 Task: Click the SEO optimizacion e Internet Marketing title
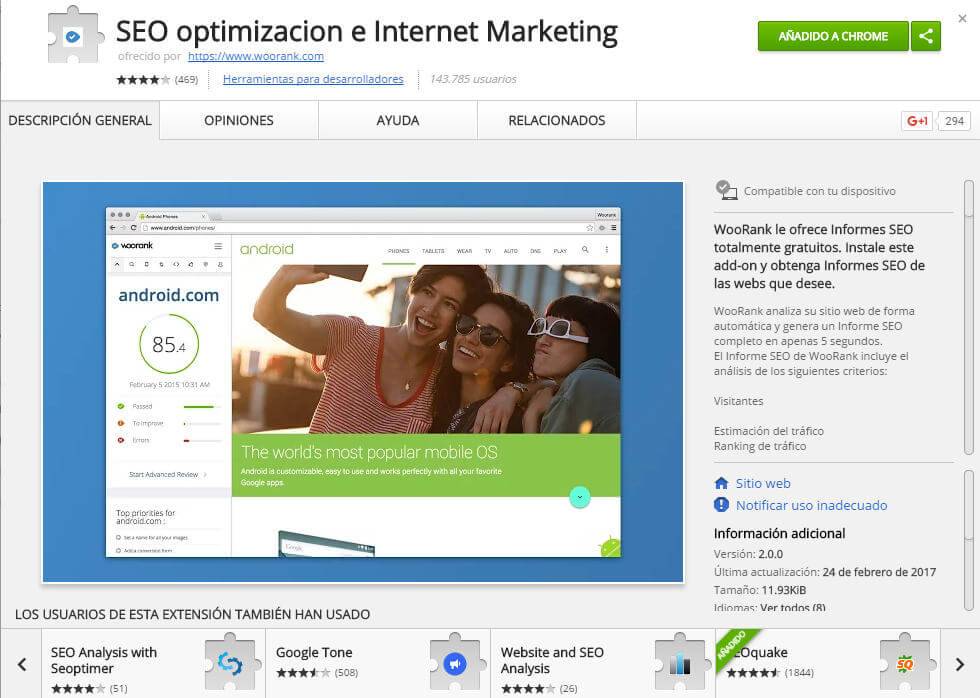pyautogui.click(x=367, y=31)
